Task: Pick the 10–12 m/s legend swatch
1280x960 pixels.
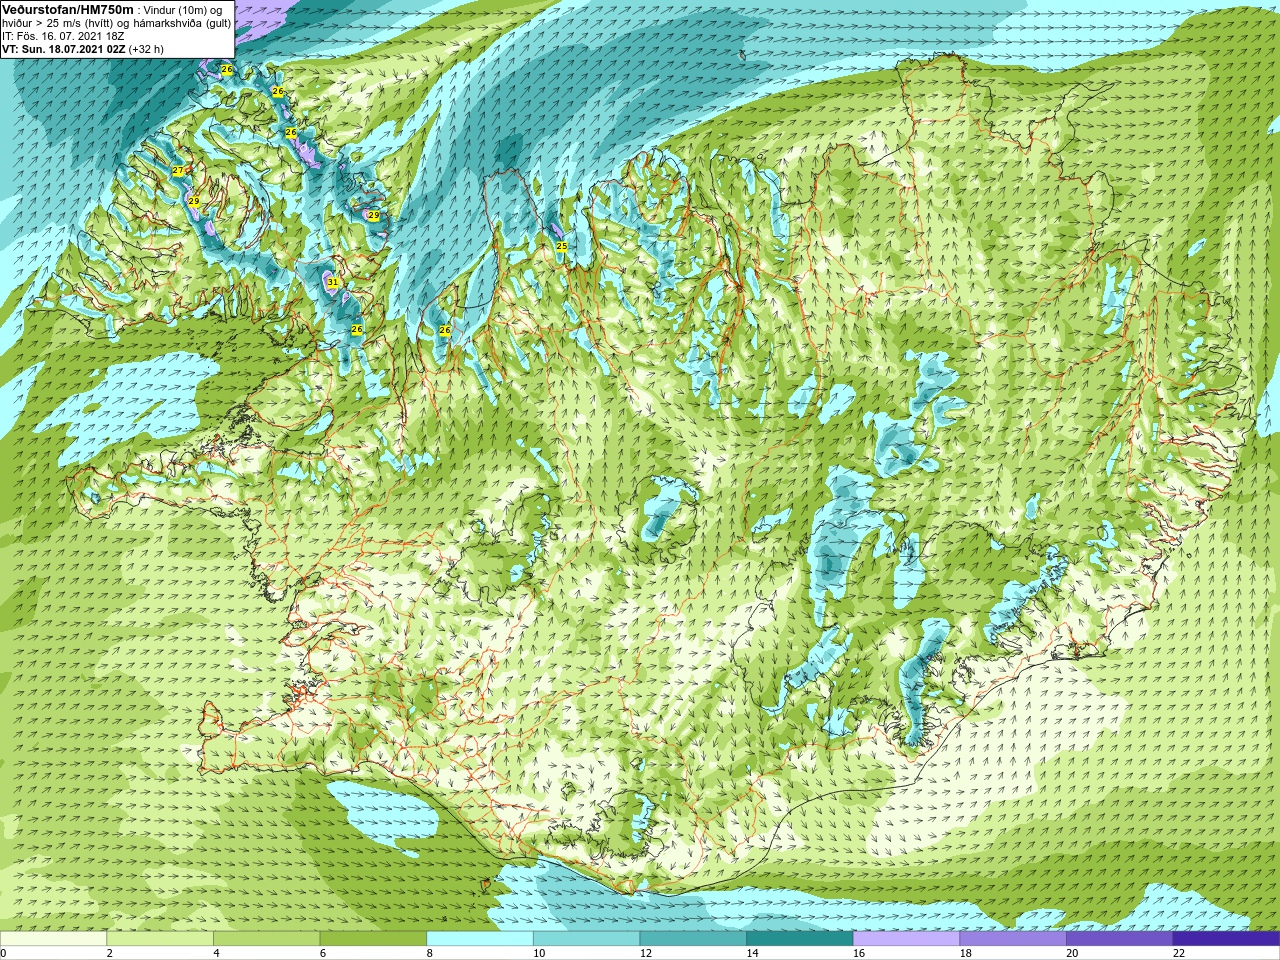Action: point(586,939)
